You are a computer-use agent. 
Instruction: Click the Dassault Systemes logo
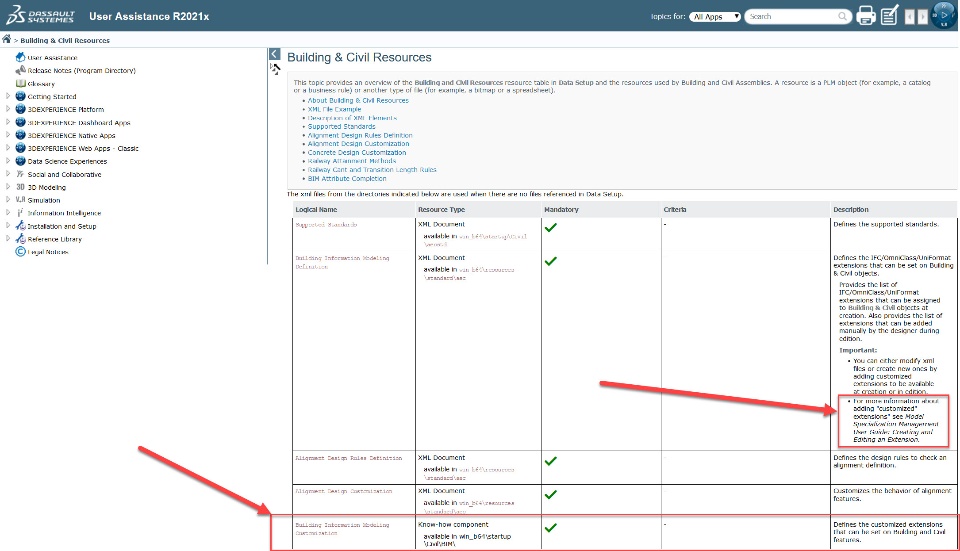click(x=40, y=16)
